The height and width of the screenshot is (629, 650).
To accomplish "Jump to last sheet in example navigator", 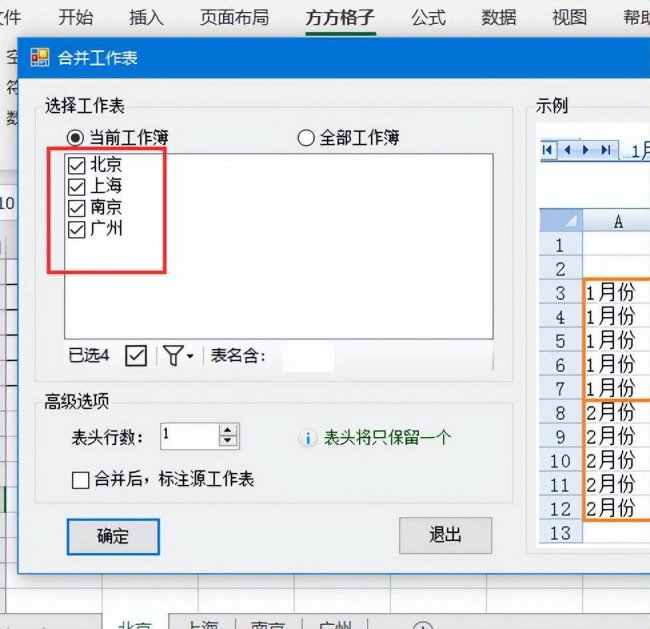I will (606, 150).
